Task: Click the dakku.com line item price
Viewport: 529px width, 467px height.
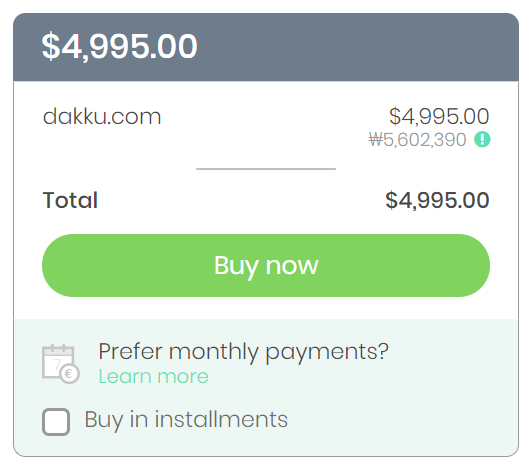Action: click(439, 116)
